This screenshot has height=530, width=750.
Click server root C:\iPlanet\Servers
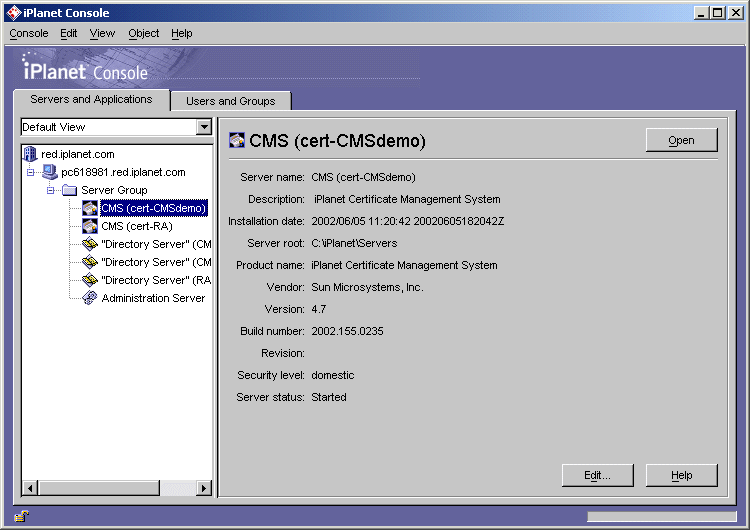point(354,243)
